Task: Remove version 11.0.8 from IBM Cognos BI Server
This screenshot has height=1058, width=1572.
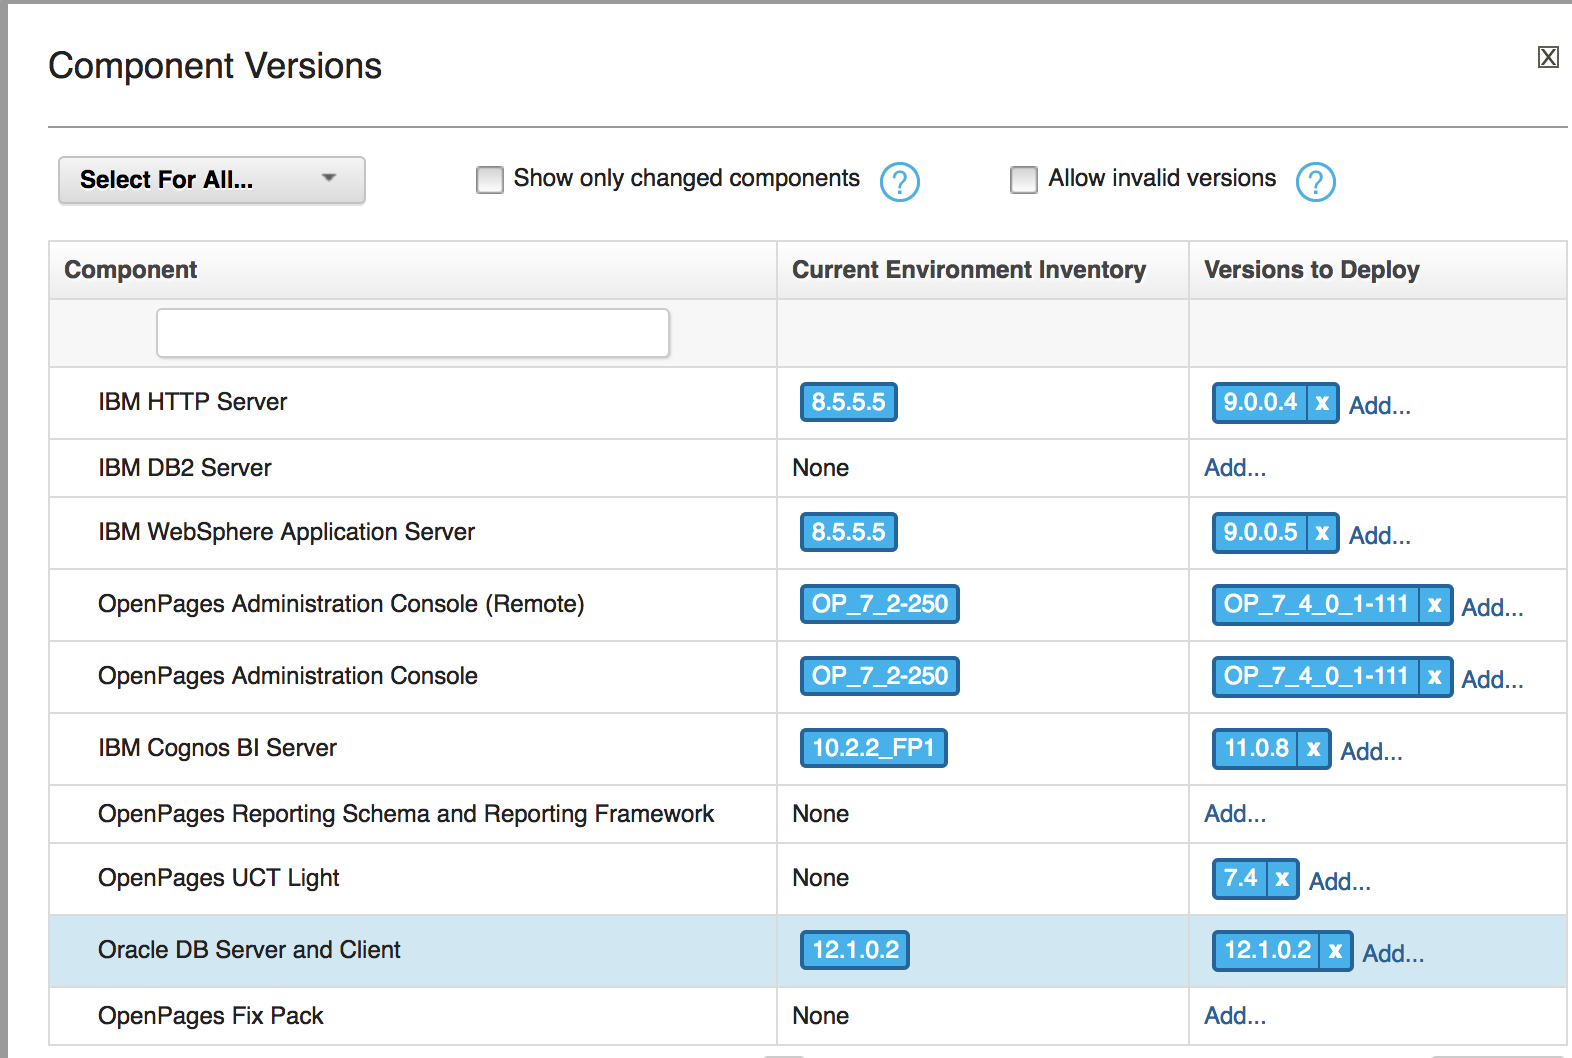Action: point(1314,749)
